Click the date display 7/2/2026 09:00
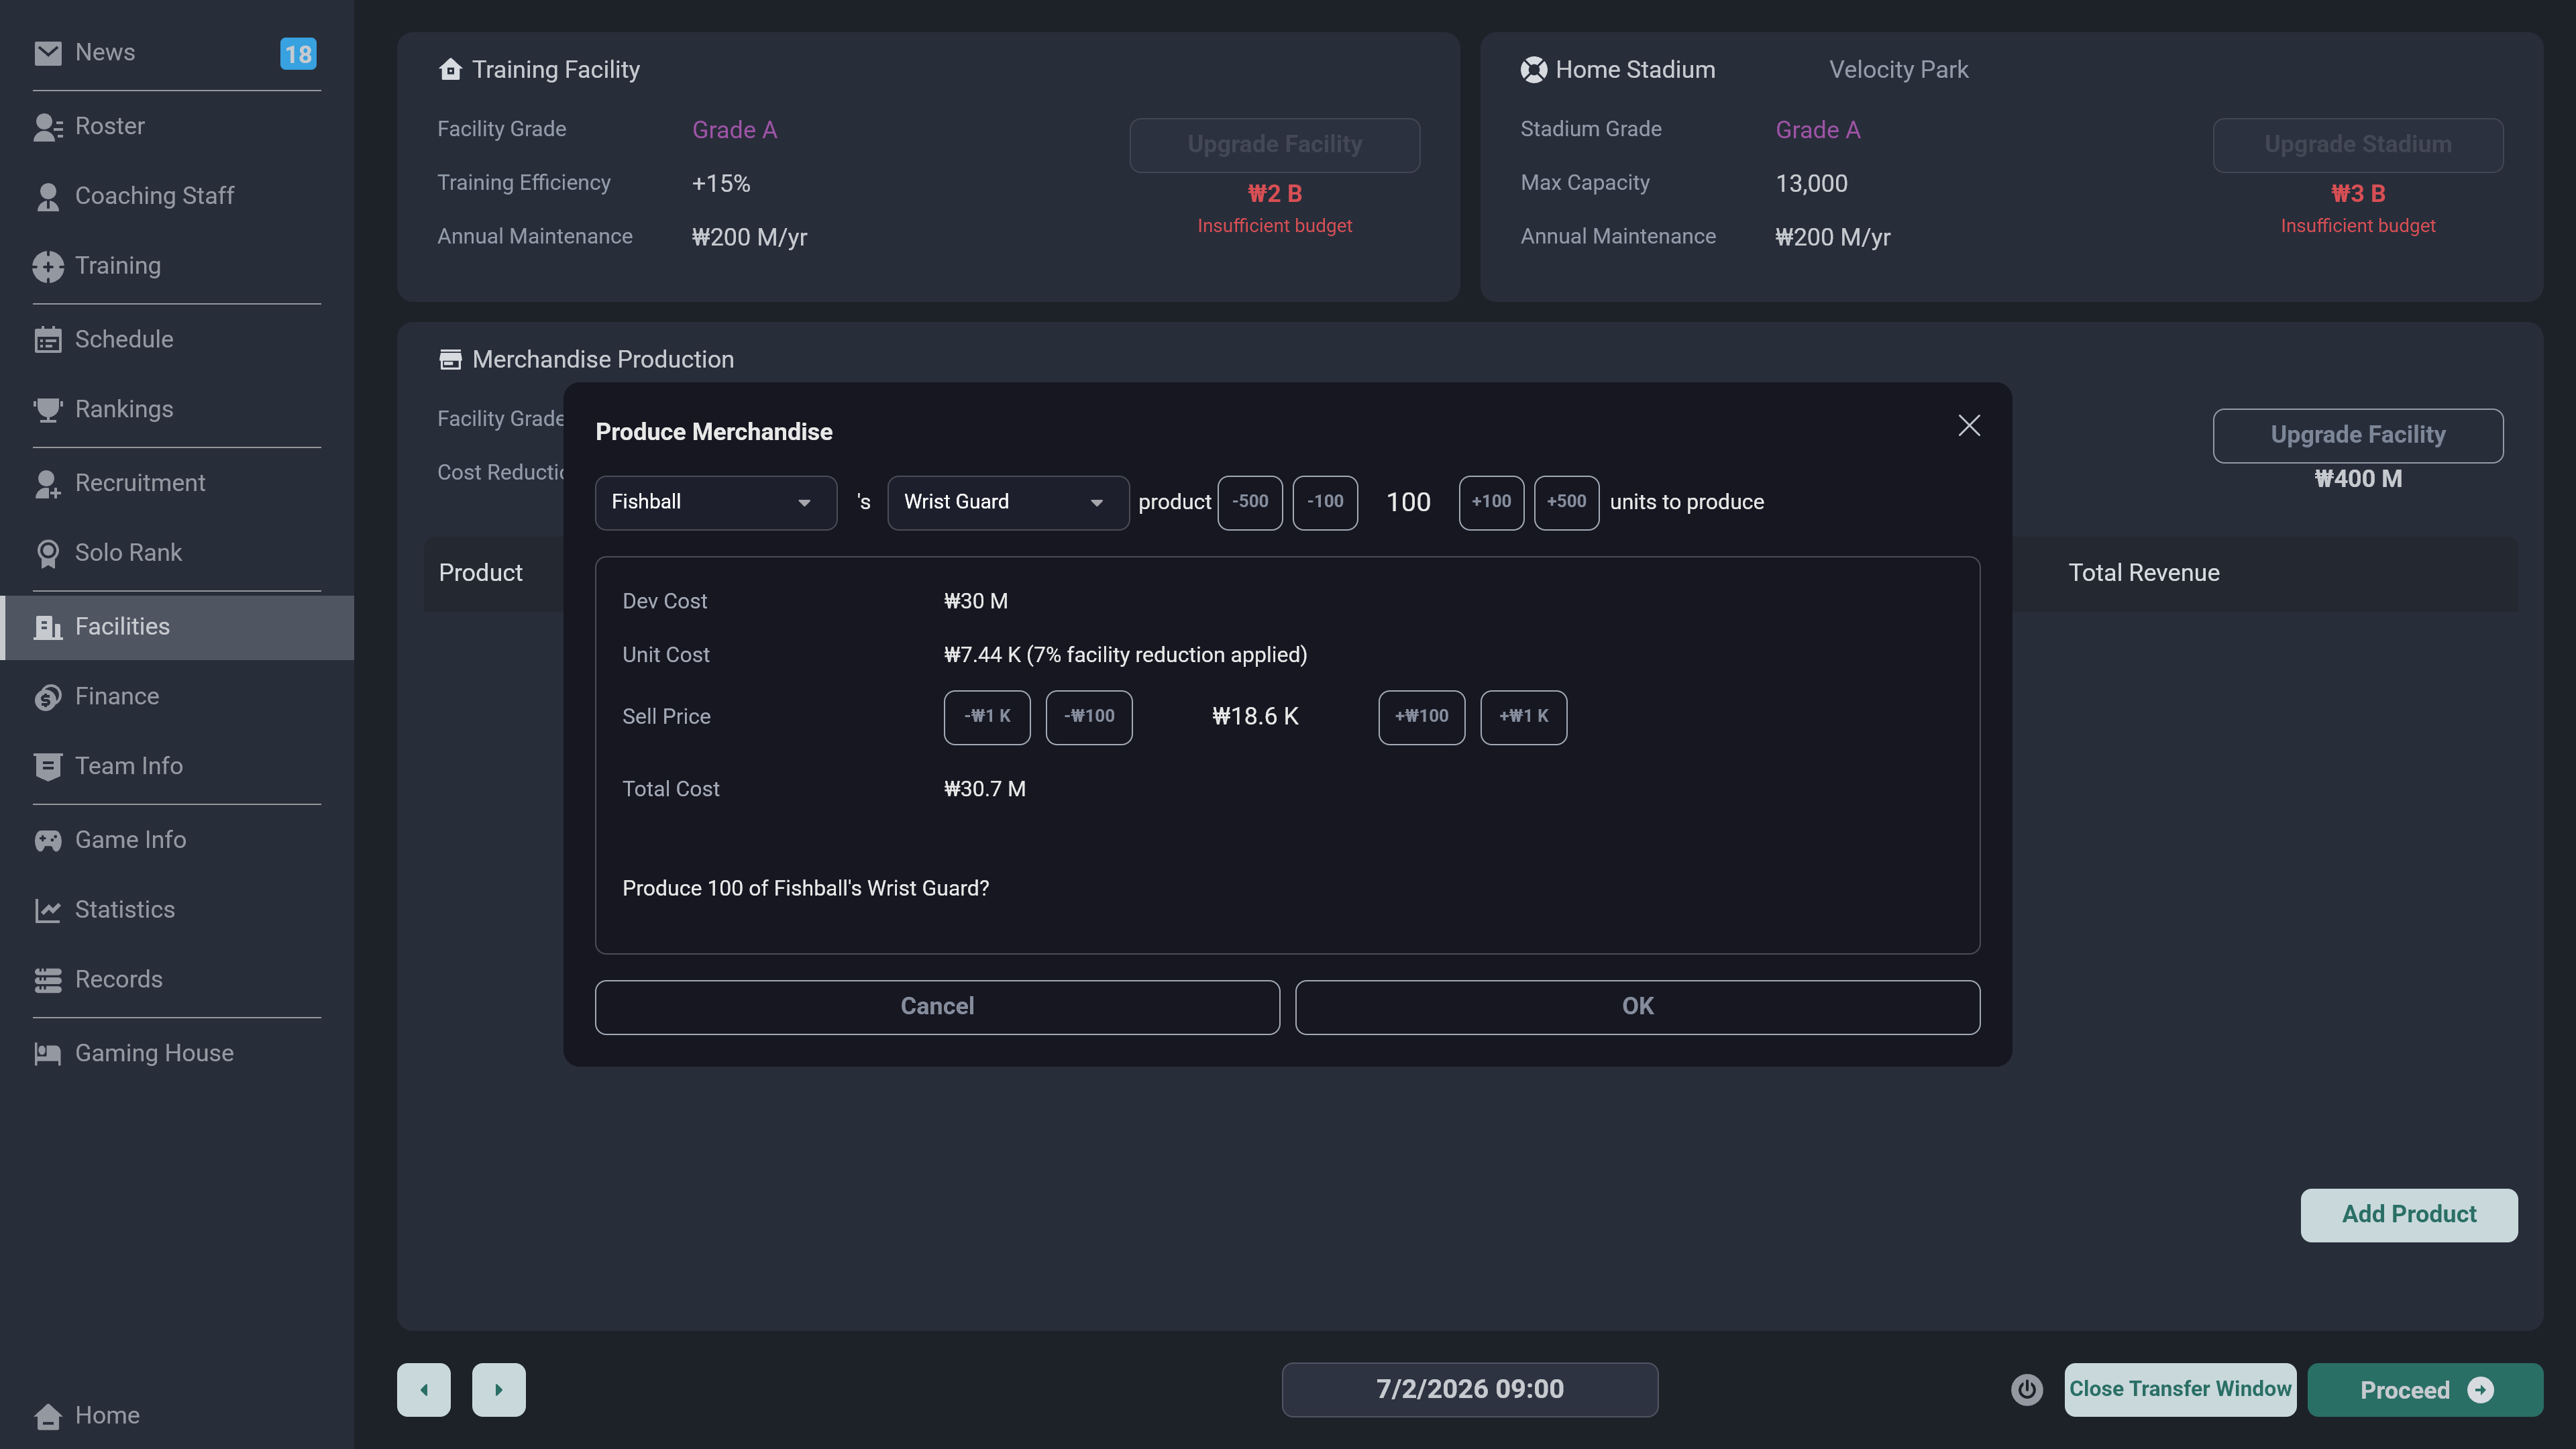 [1469, 1389]
